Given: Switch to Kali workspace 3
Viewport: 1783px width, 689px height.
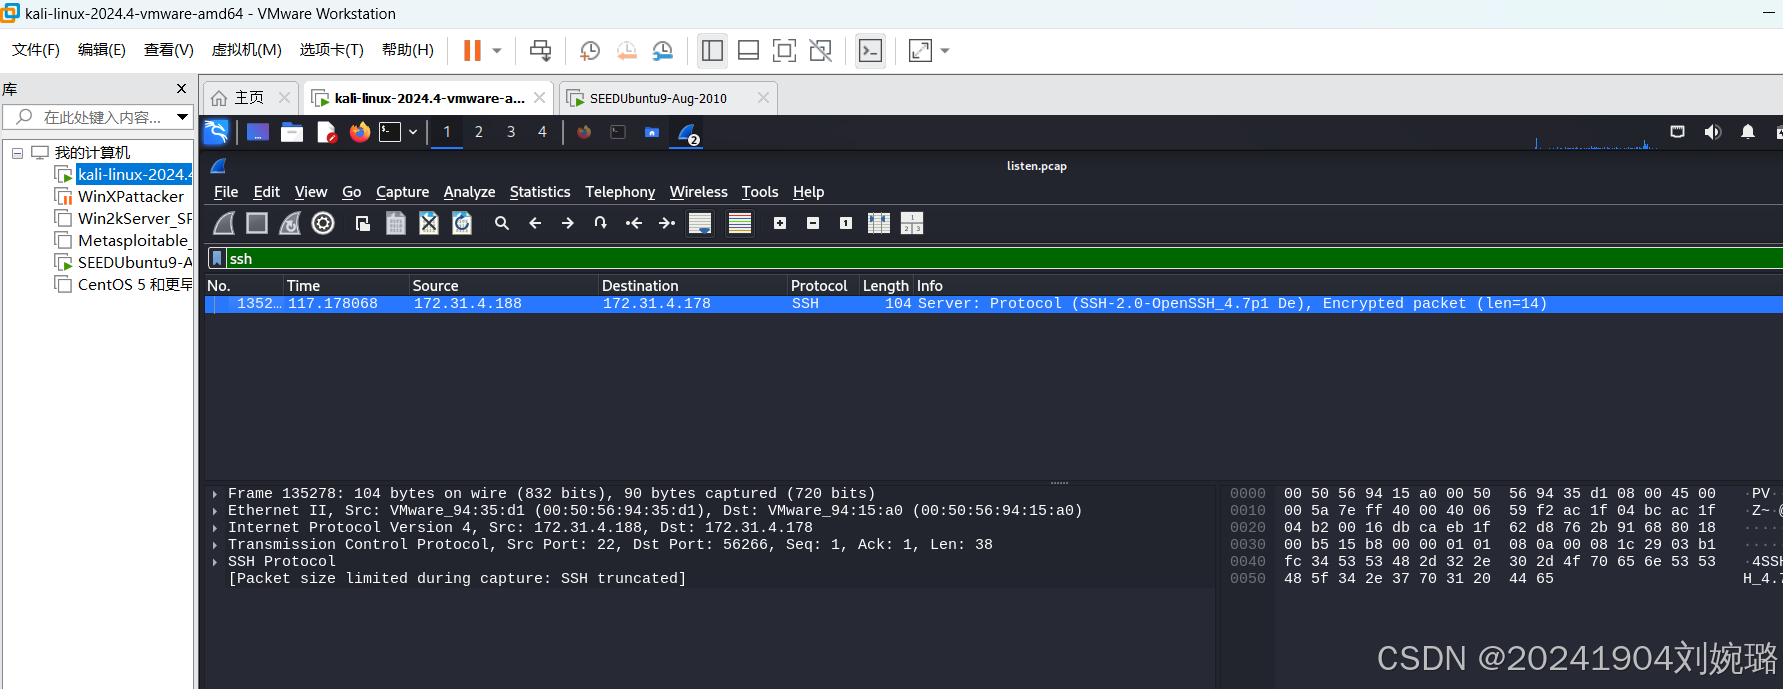Looking at the screenshot, I should [x=511, y=132].
